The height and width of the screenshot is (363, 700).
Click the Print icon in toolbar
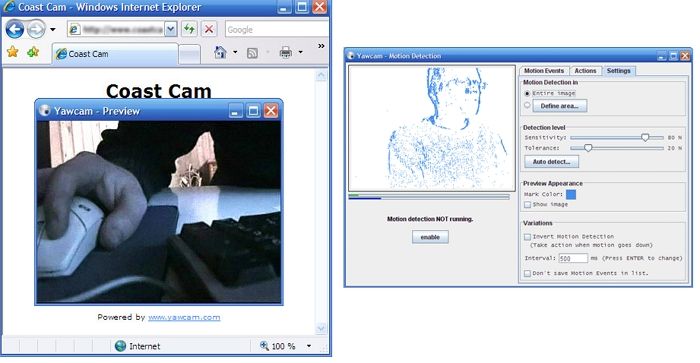tap(286, 52)
